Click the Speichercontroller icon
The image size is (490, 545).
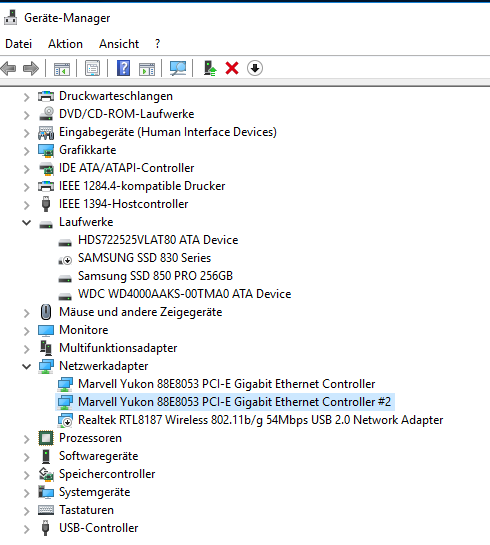pos(46,474)
